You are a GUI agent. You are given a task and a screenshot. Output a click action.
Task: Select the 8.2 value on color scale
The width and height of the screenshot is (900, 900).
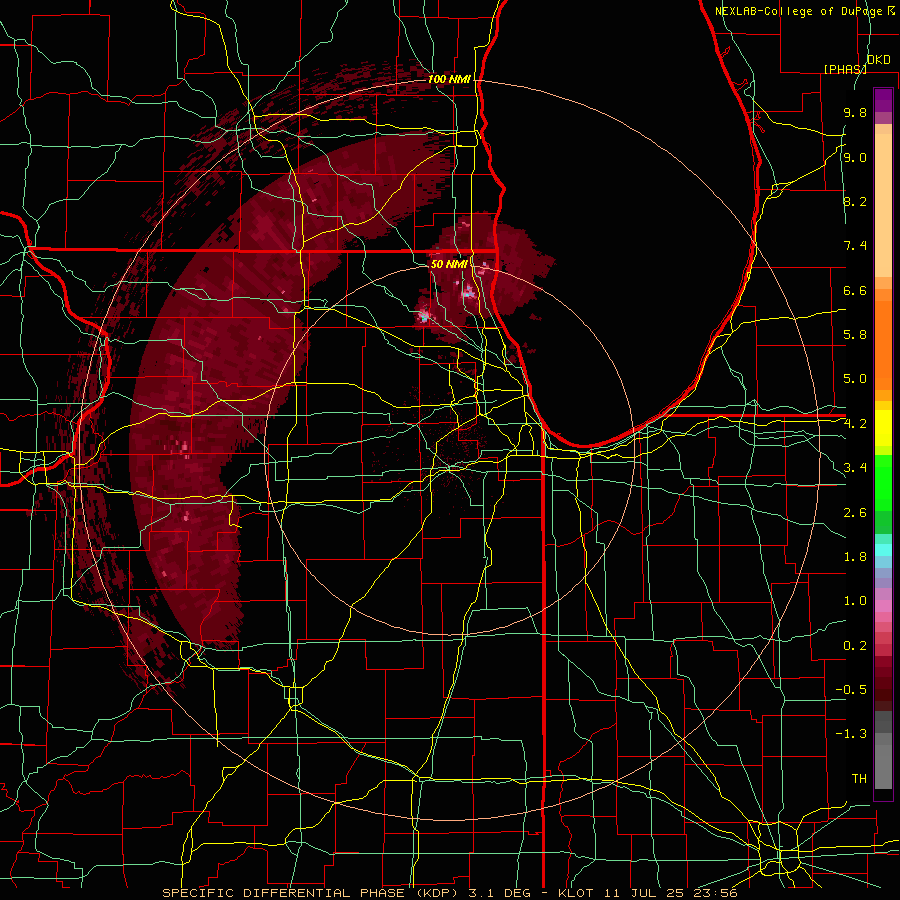pos(855,201)
